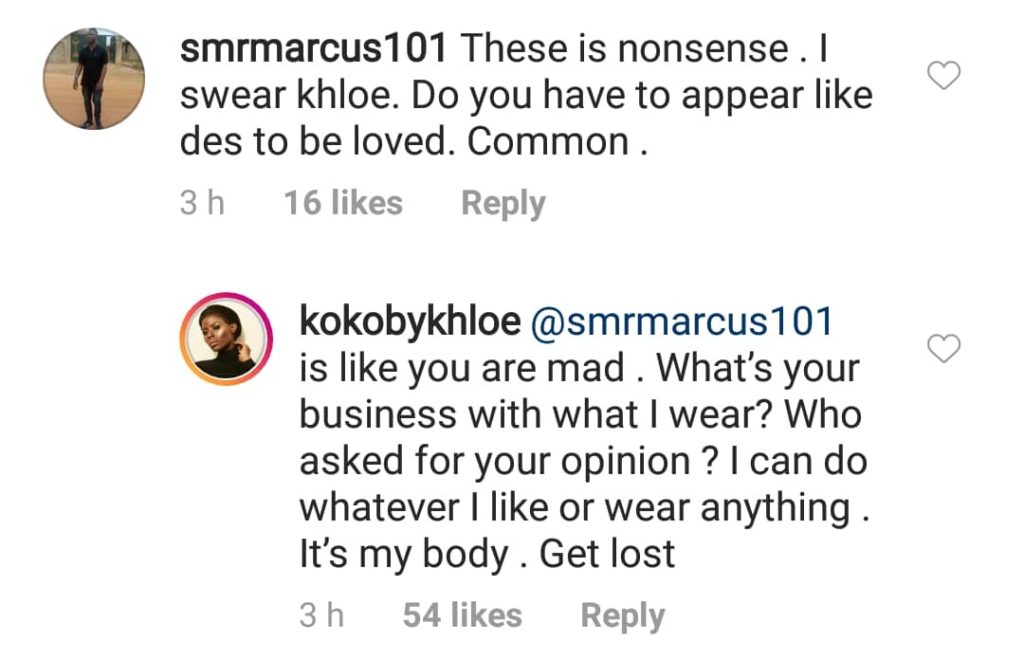View the 54 likes list
The width and height of the screenshot is (1024, 660).
coord(462,616)
